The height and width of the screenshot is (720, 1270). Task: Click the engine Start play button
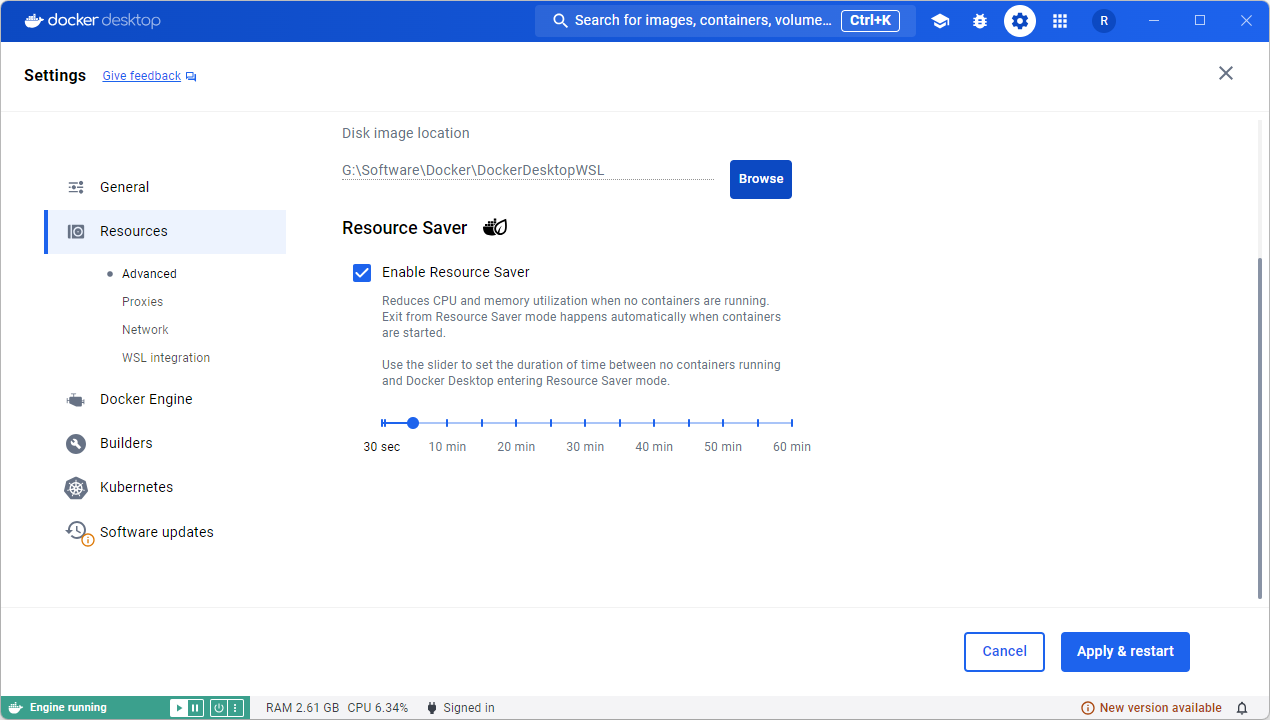click(x=179, y=708)
